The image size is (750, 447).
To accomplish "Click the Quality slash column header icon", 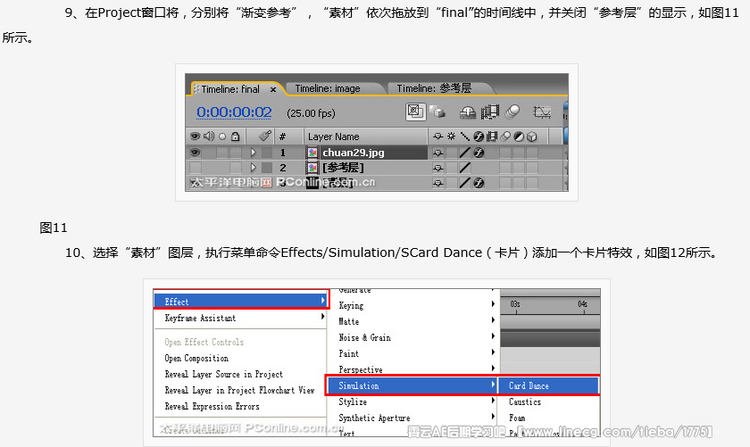I will pos(464,137).
